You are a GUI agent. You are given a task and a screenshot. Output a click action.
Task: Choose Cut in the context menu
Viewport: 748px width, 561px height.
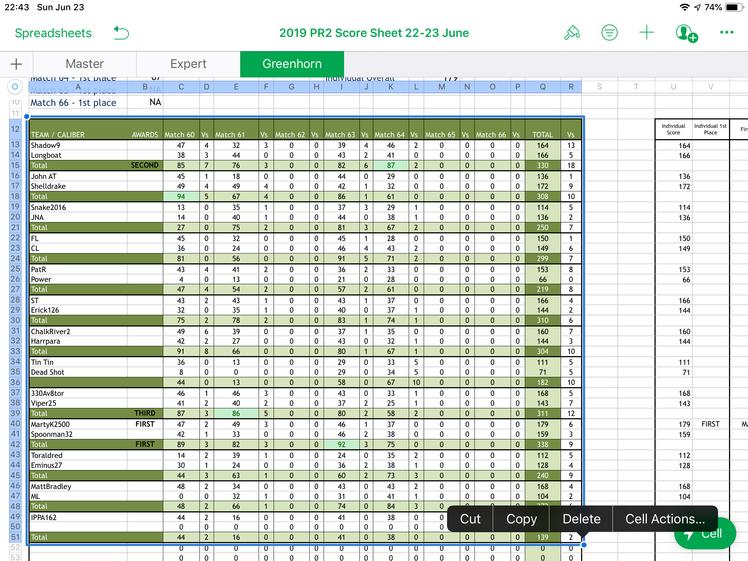pos(470,519)
